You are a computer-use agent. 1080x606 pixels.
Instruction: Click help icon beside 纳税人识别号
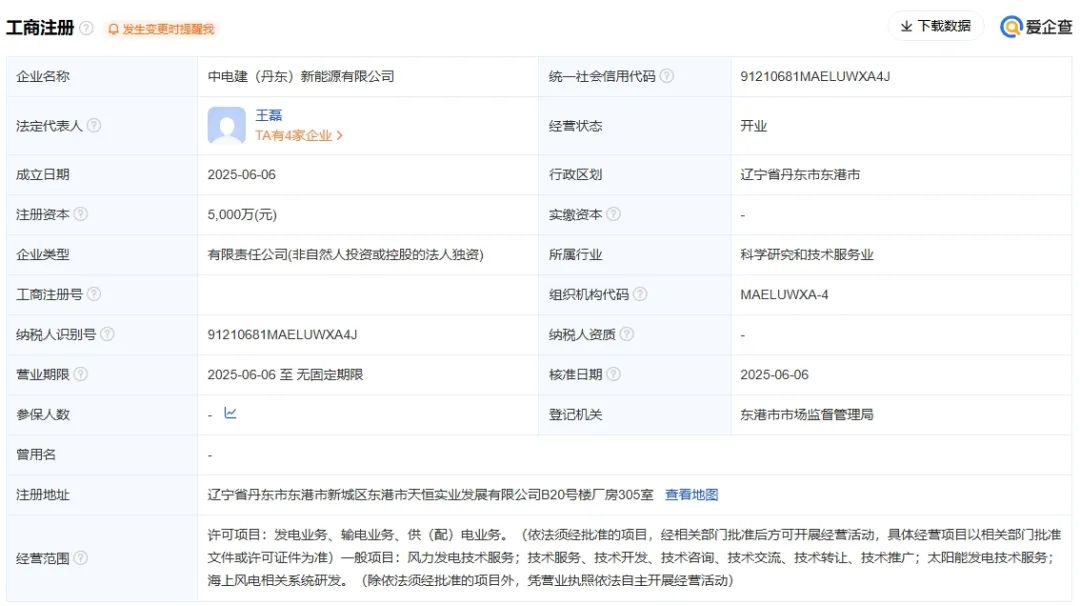pos(107,334)
